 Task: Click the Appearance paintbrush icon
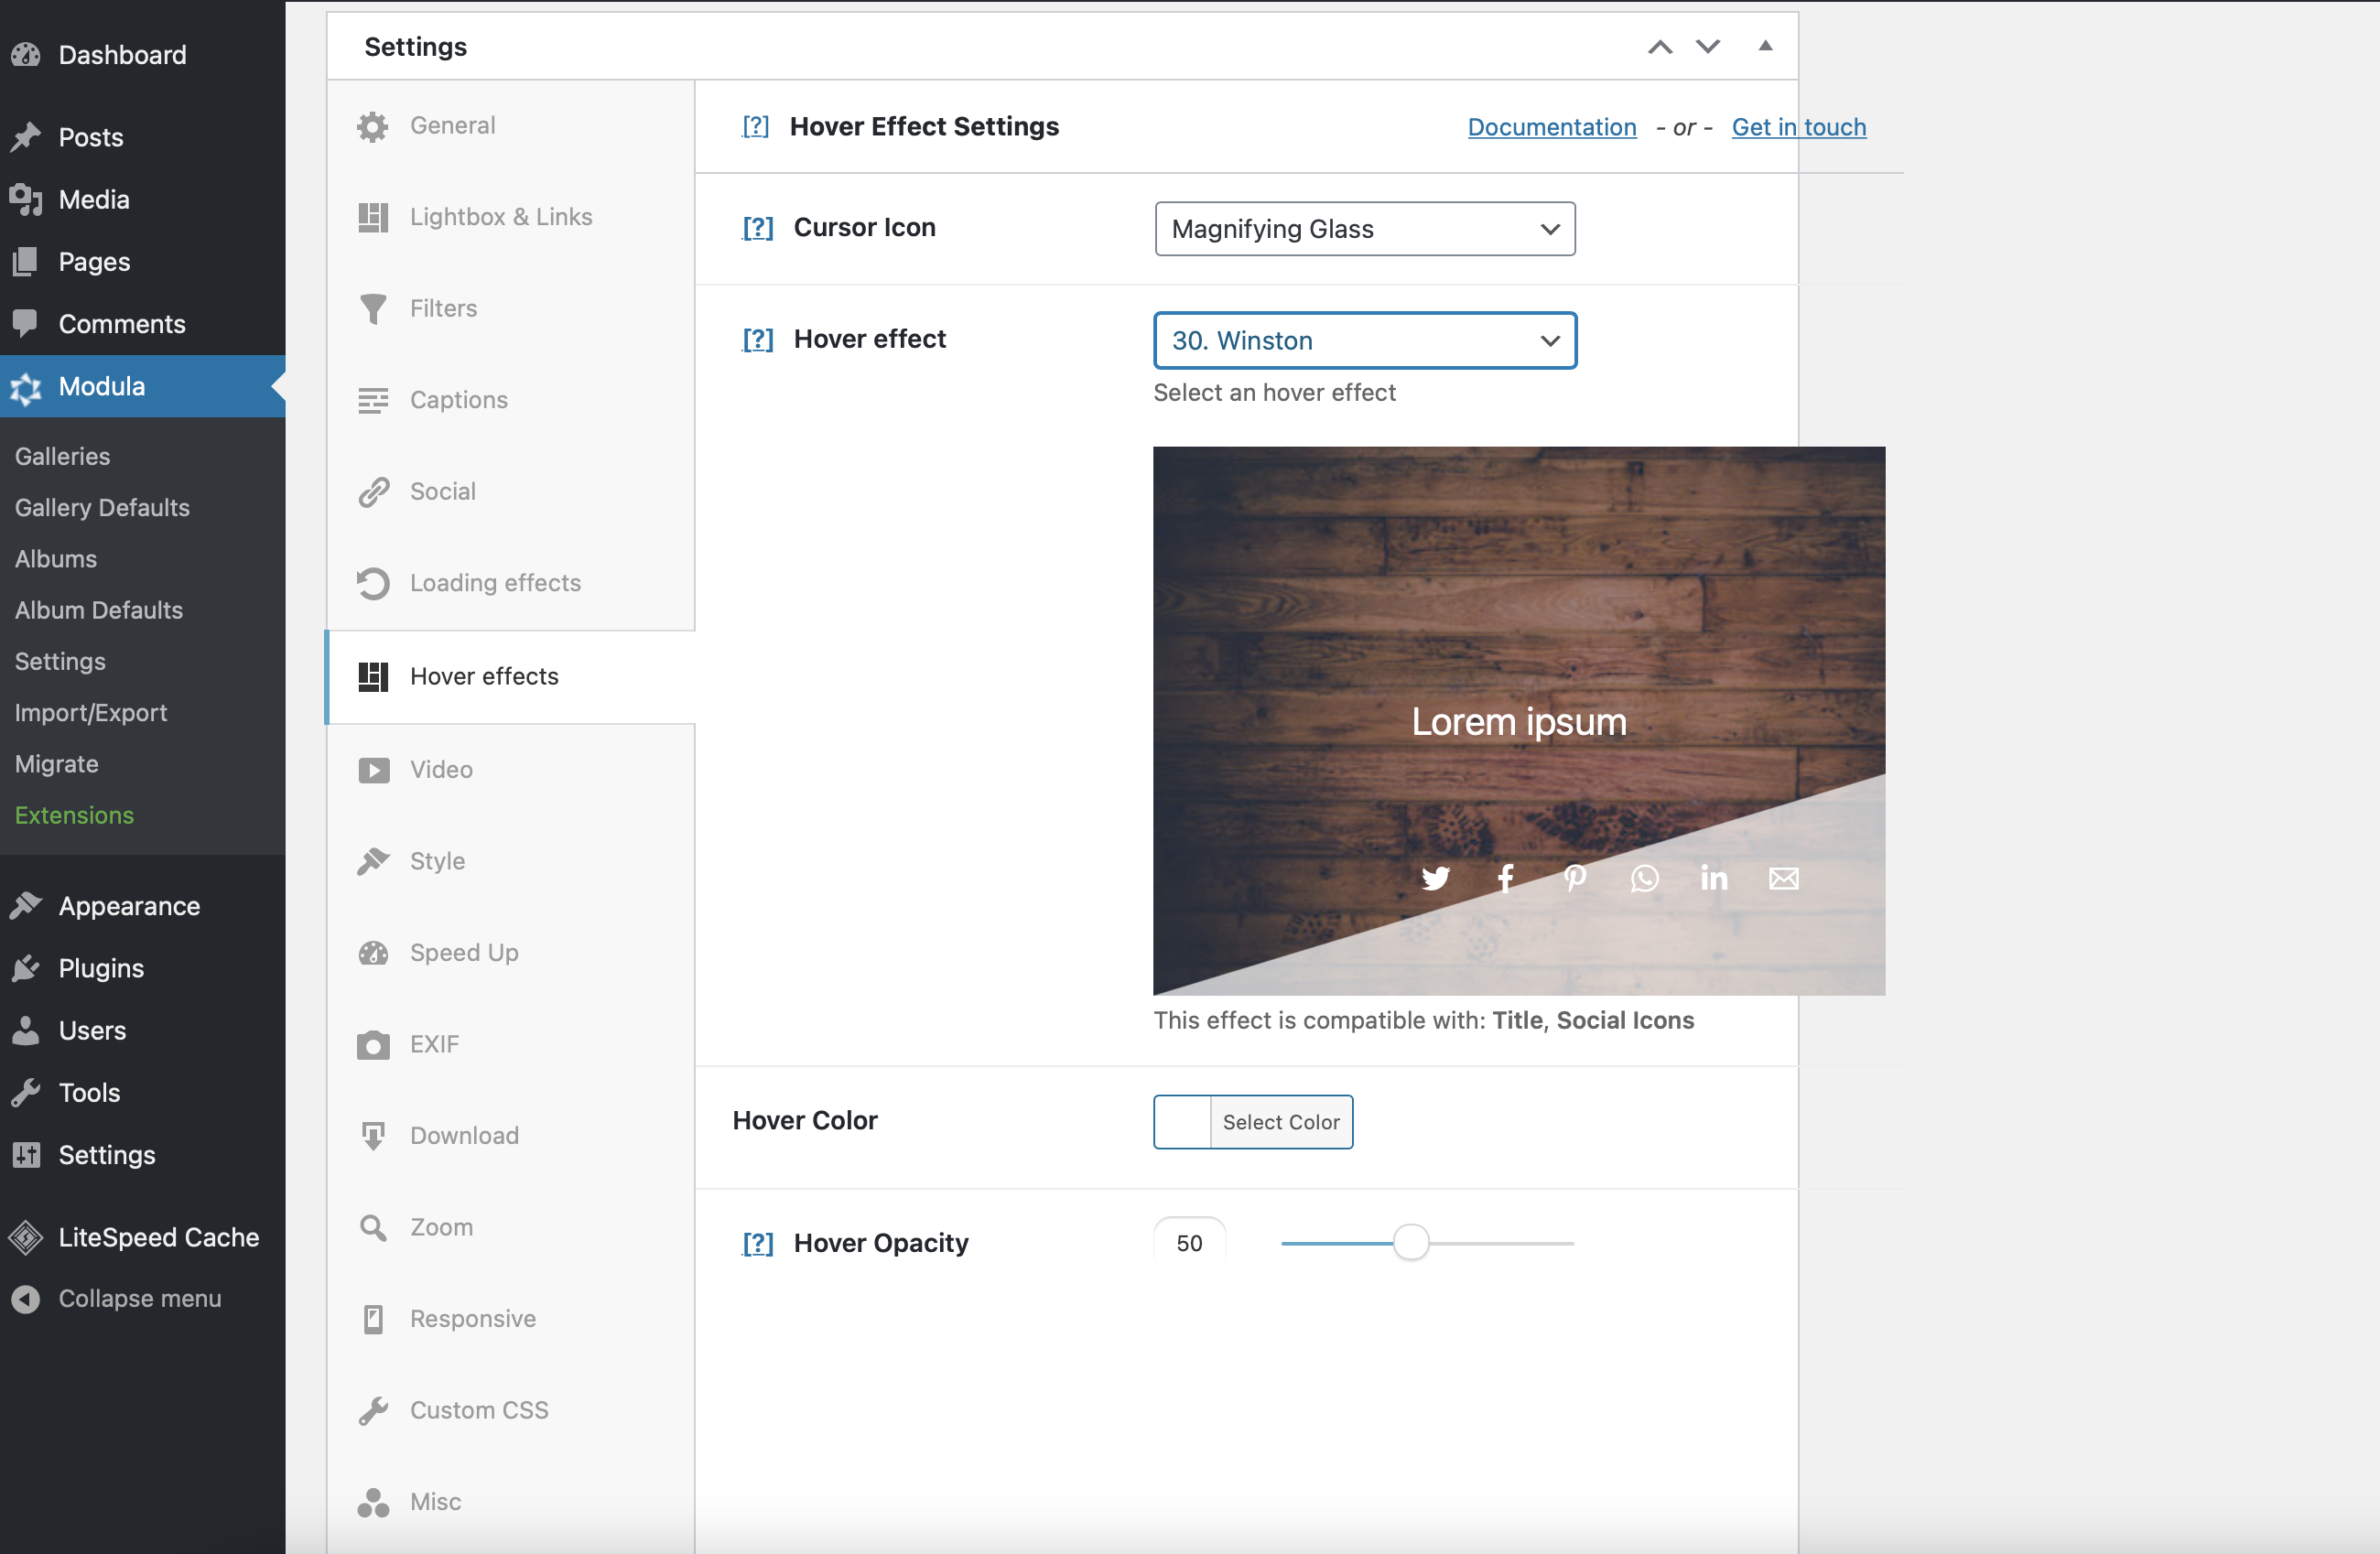click(x=26, y=906)
